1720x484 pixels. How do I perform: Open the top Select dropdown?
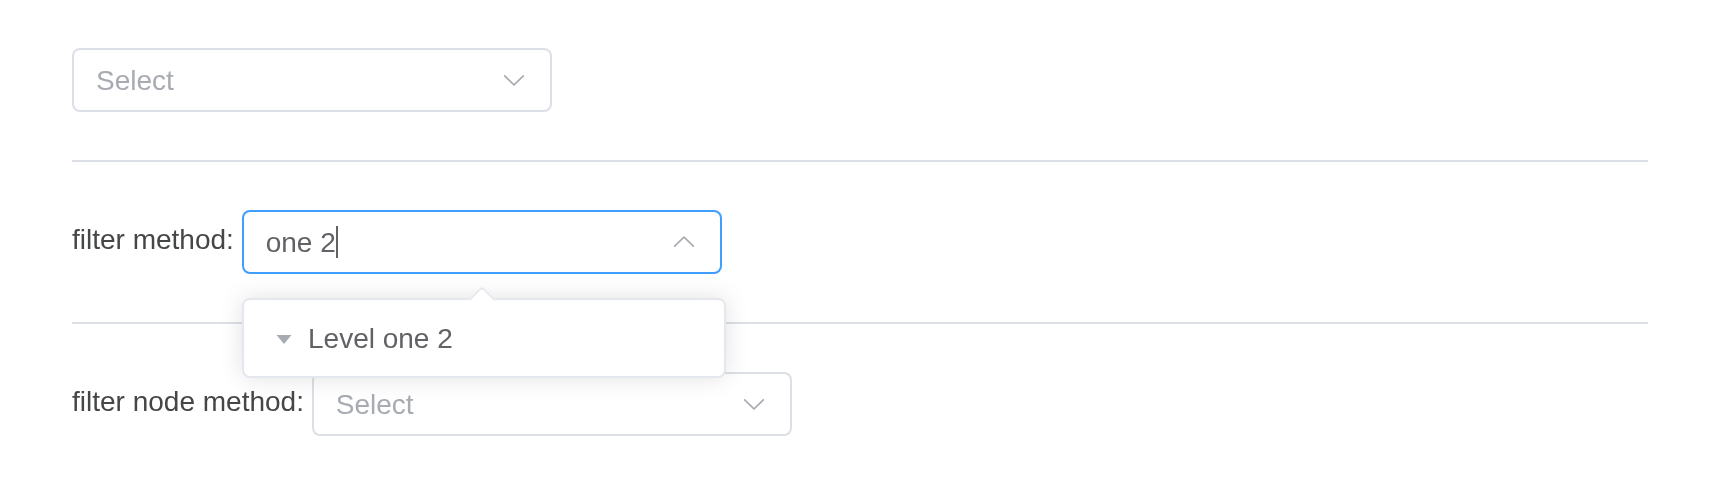click(x=311, y=80)
